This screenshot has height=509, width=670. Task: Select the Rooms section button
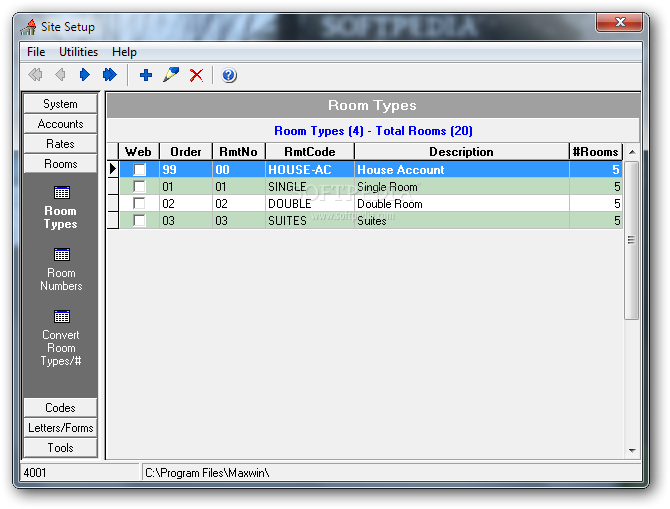60,164
